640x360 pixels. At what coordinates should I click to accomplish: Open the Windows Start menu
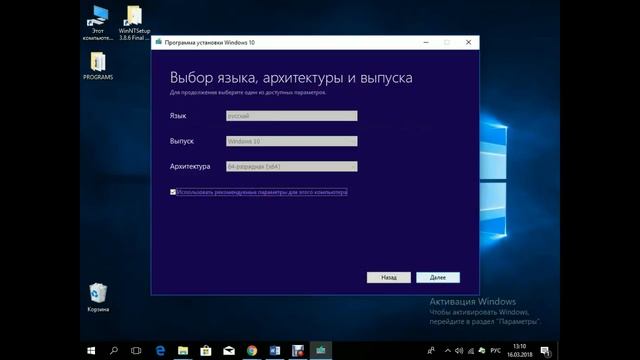pyautogui.click(x=91, y=351)
